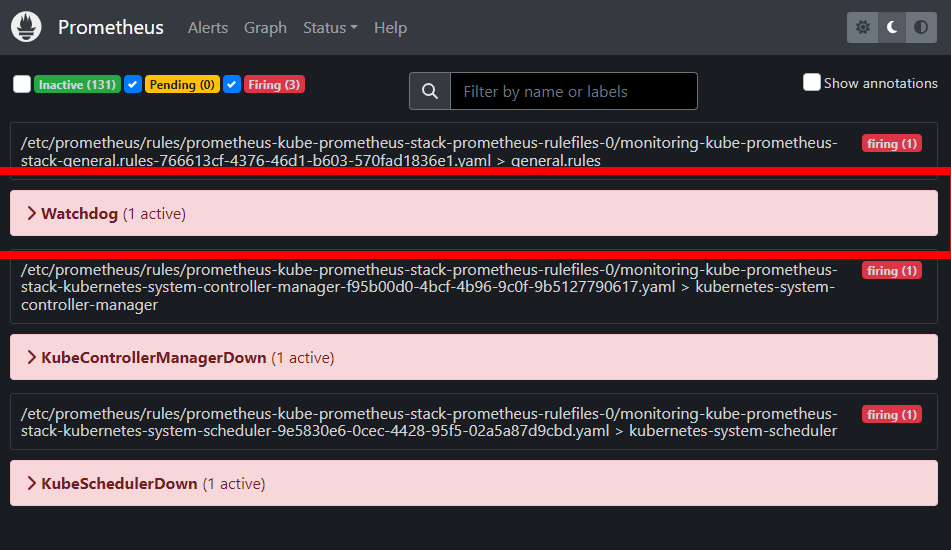Click the KubeControllerManagerDown alert name
Image resolution: width=951 pixels, height=550 pixels.
[153, 358]
